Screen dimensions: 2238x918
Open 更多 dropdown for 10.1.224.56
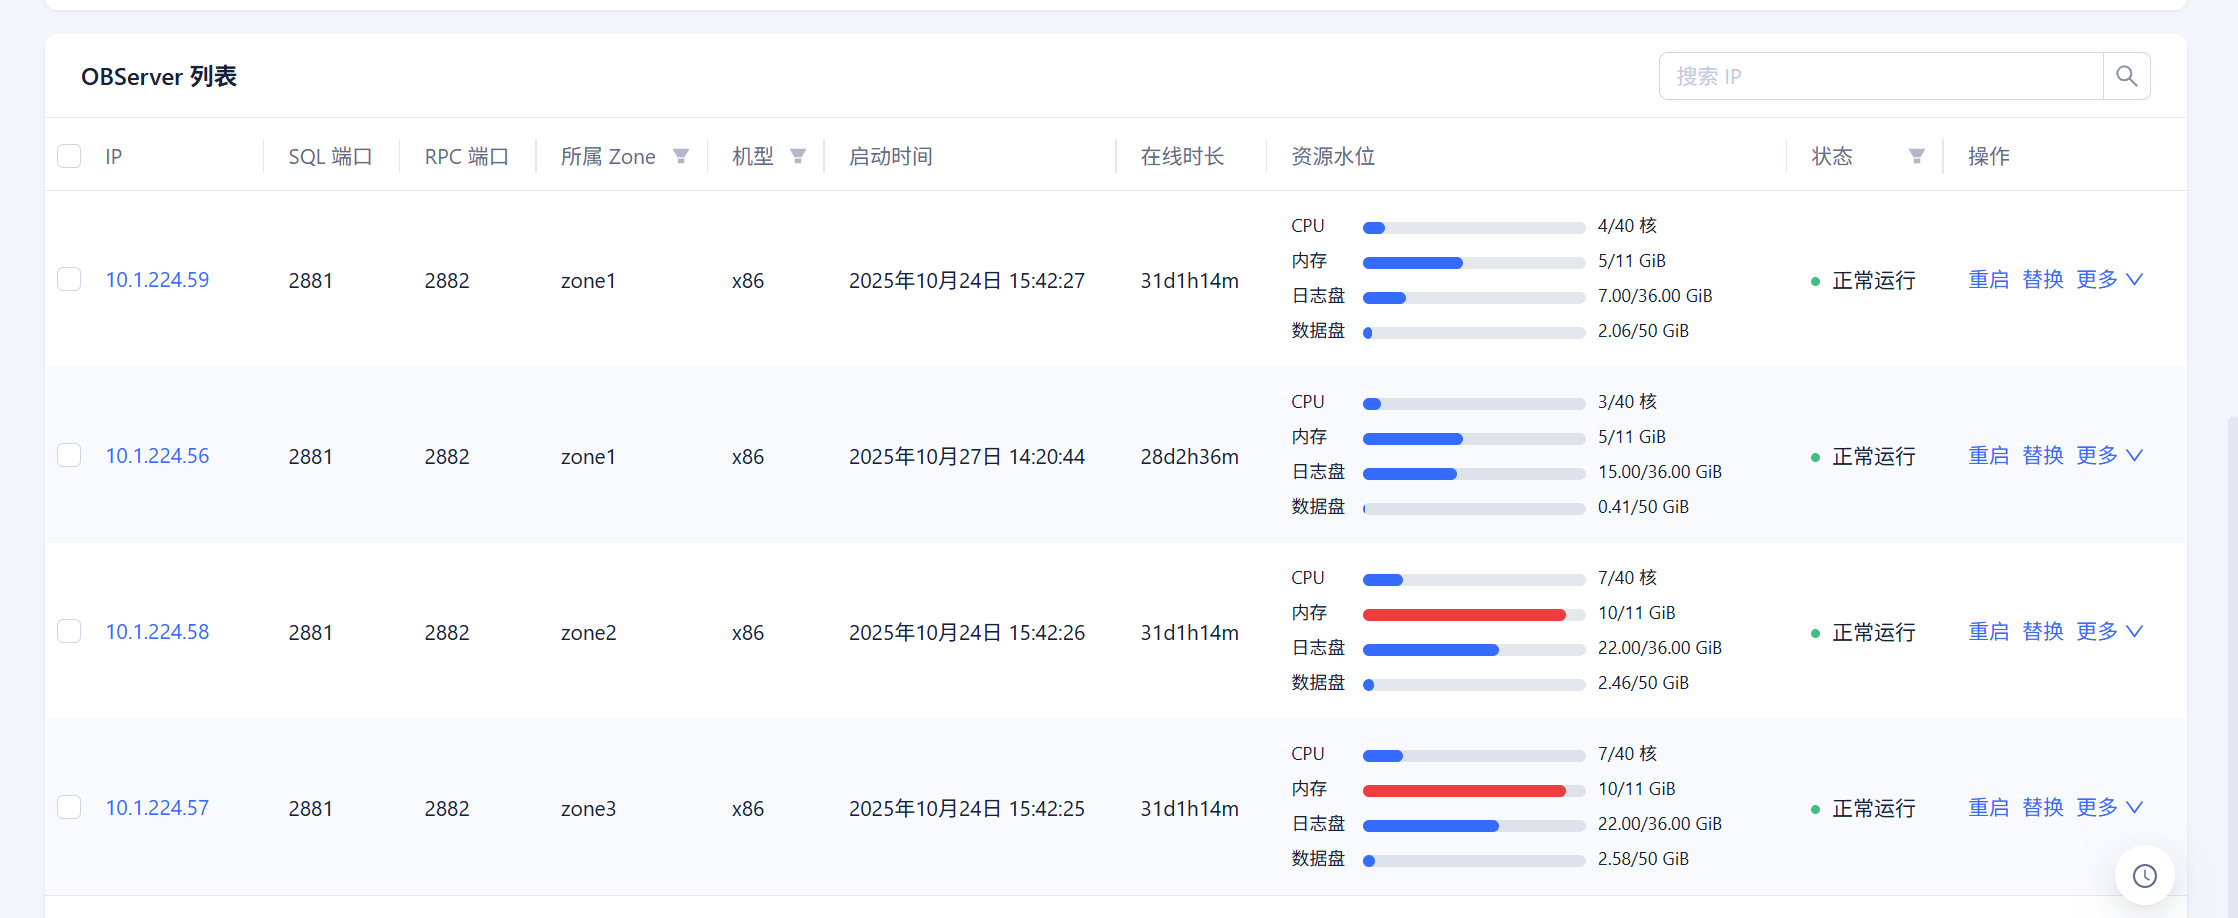coord(2109,455)
